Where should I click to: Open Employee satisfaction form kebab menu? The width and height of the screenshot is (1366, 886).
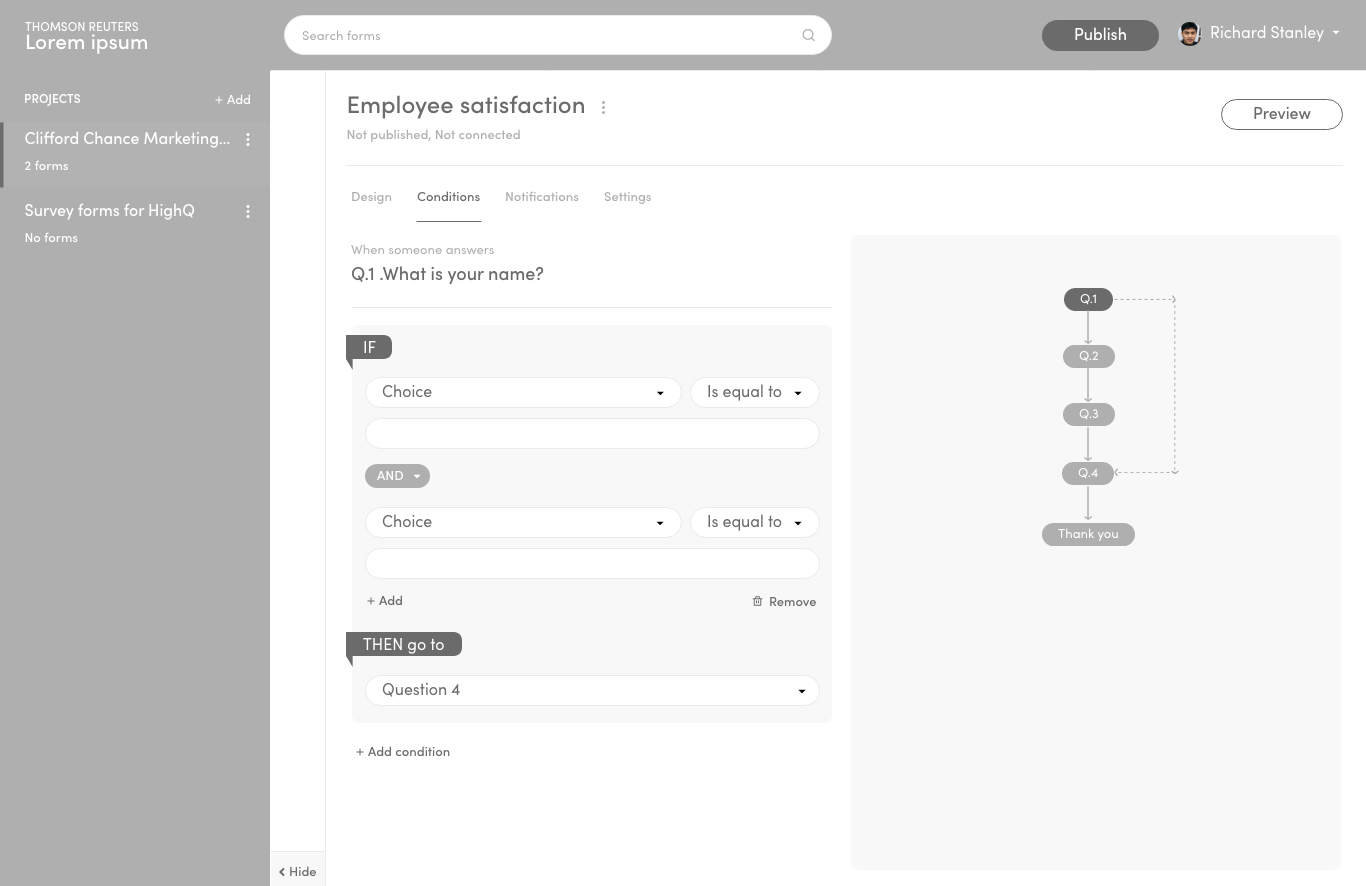tap(603, 107)
